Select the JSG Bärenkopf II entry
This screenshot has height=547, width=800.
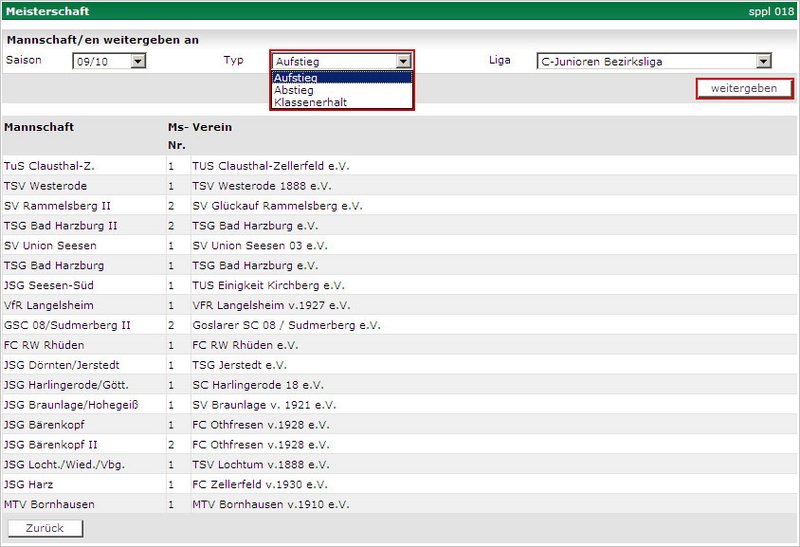[50, 445]
